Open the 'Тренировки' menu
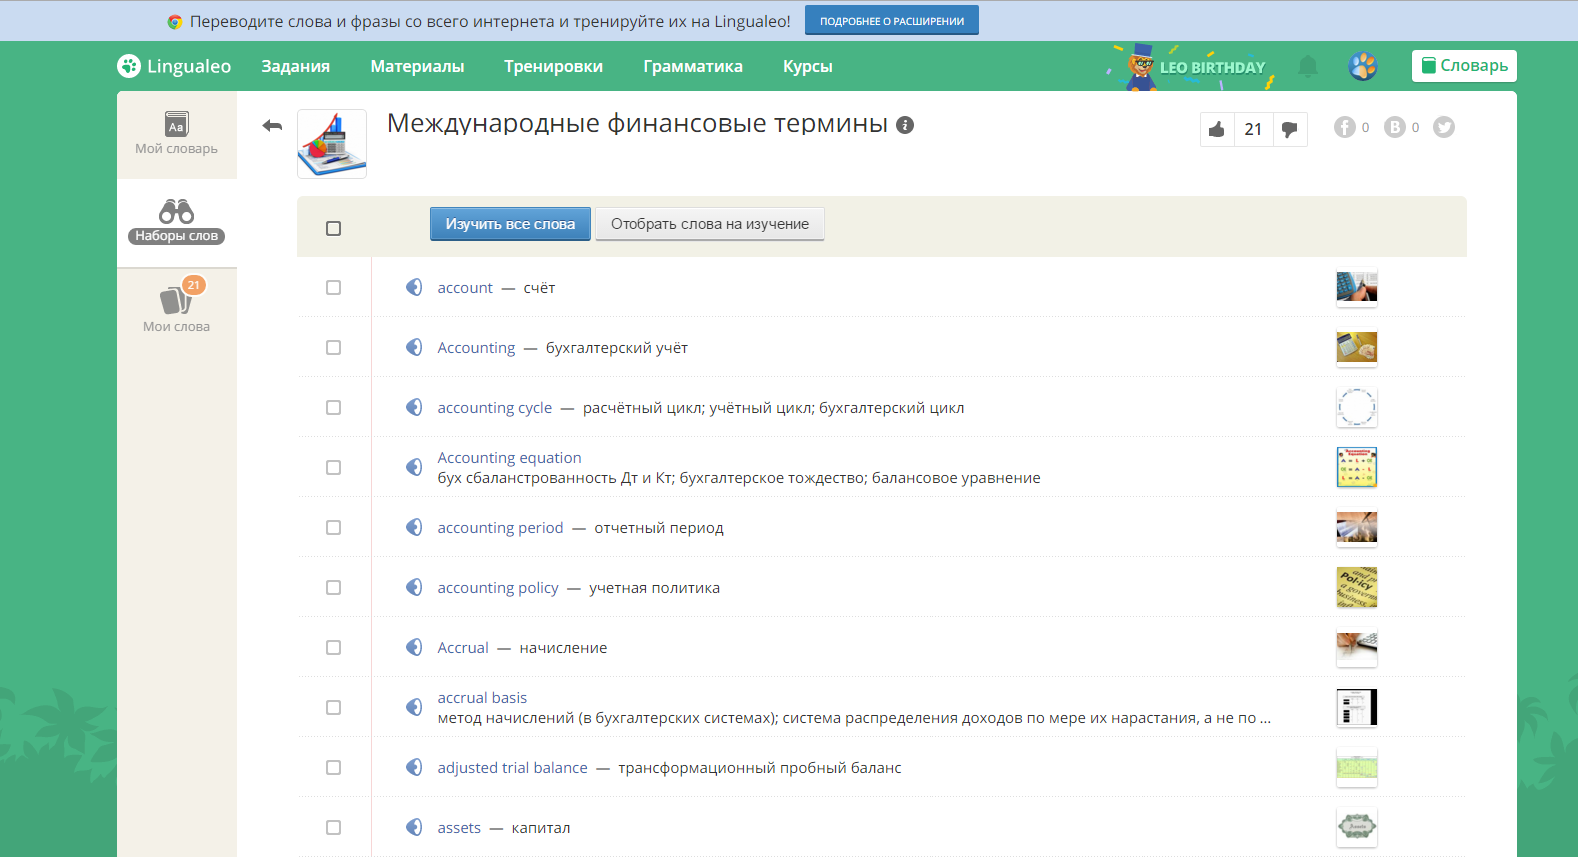This screenshot has height=857, width=1578. click(x=553, y=66)
